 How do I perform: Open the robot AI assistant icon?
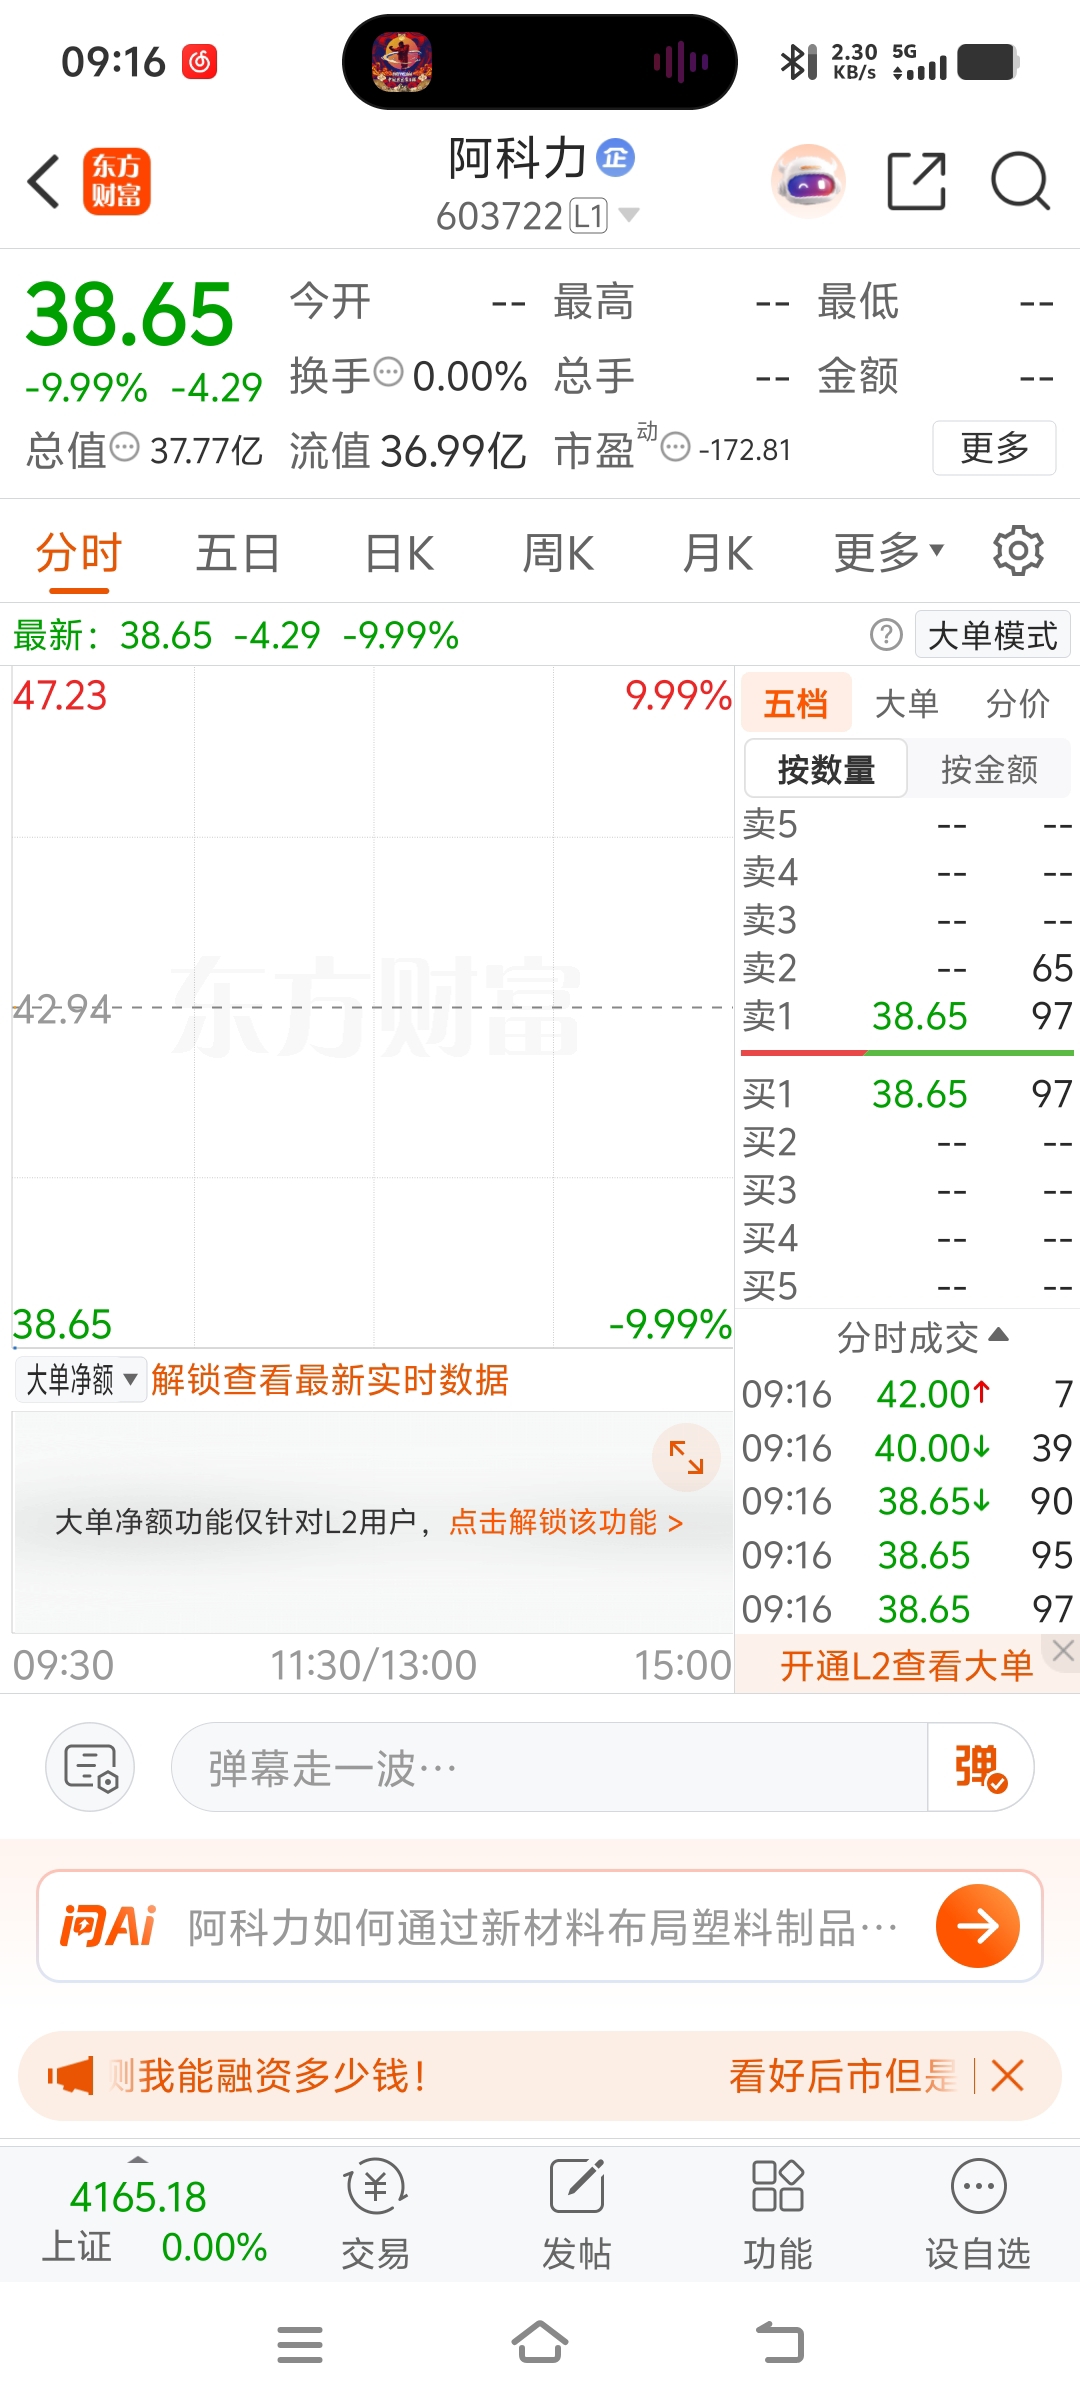click(x=808, y=182)
